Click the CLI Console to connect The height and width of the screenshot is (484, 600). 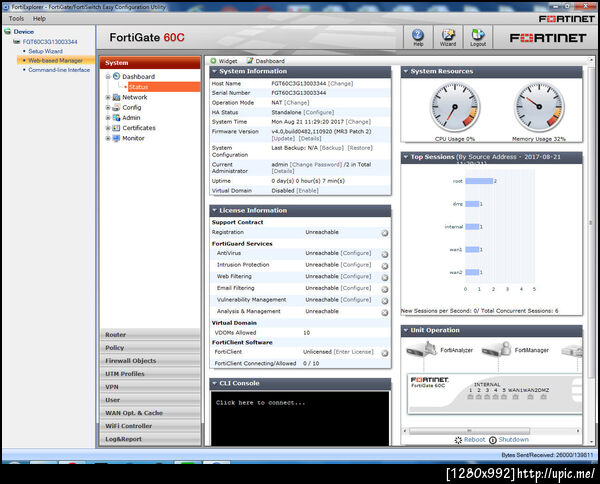[x=300, y=418]
